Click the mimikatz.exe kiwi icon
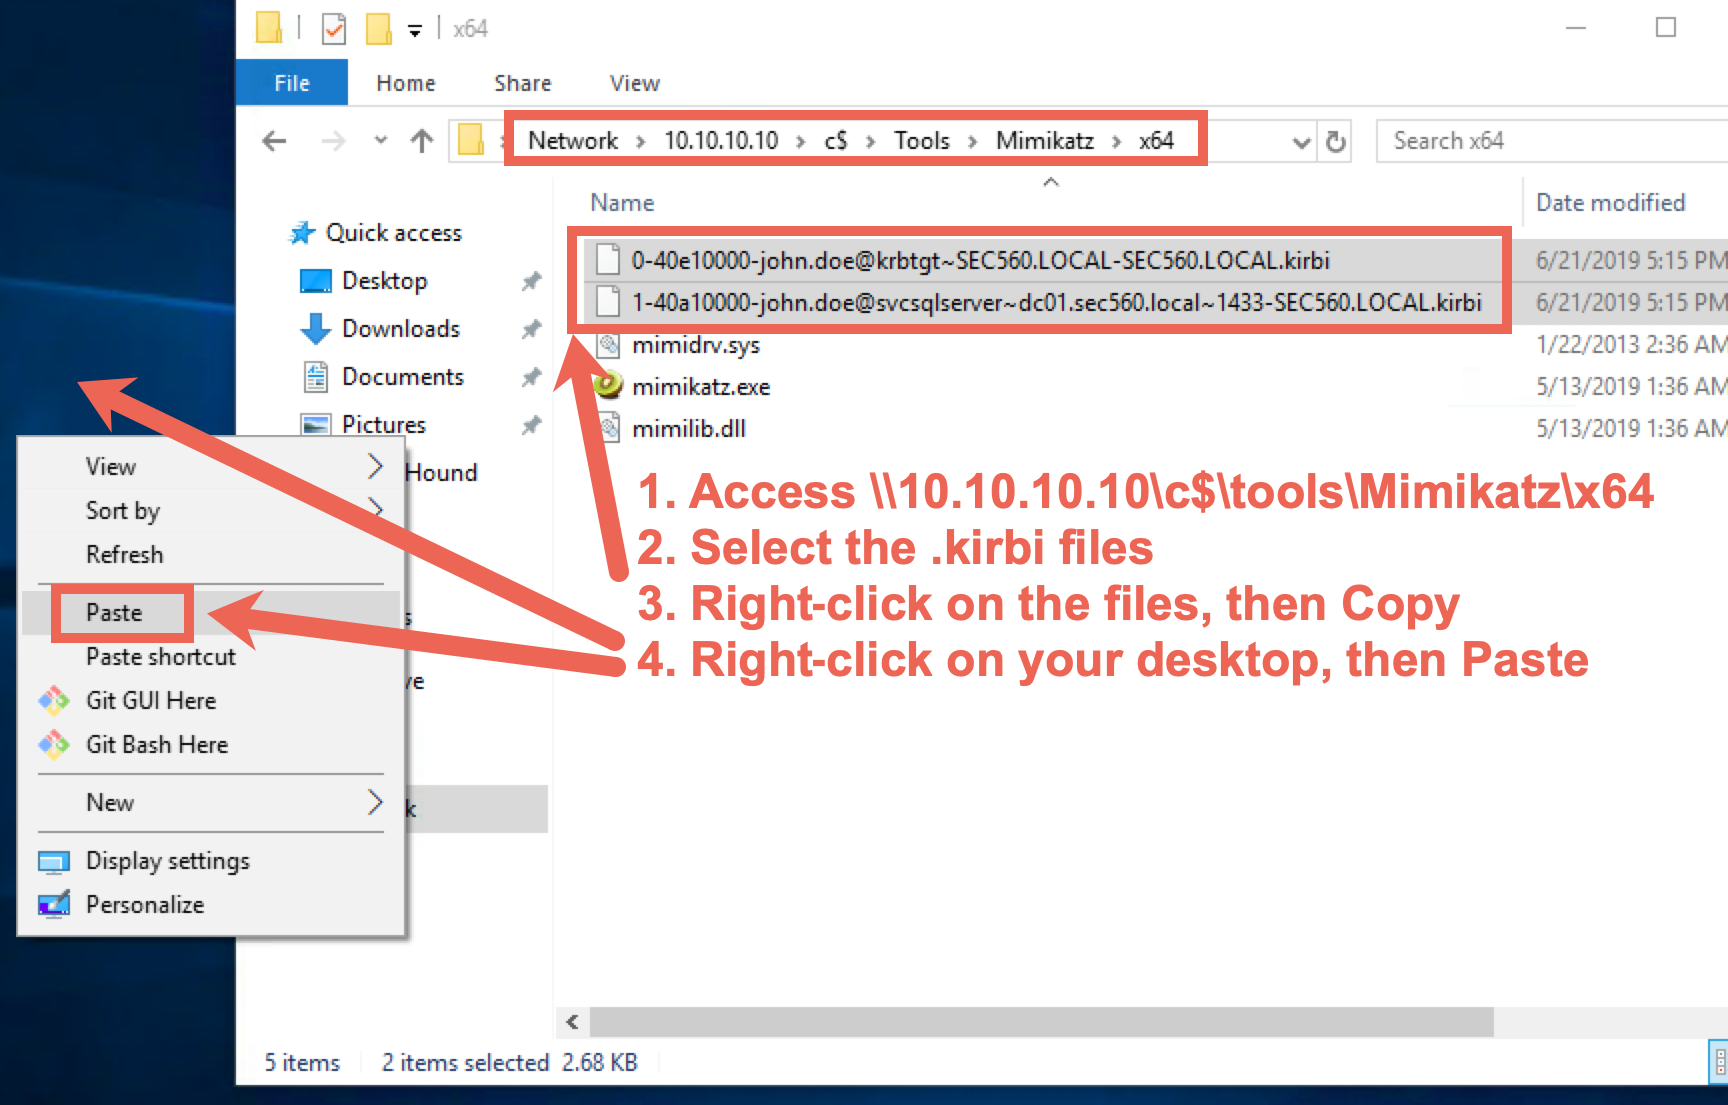This screenshot has width=1728, height=1105. point(608,386)
